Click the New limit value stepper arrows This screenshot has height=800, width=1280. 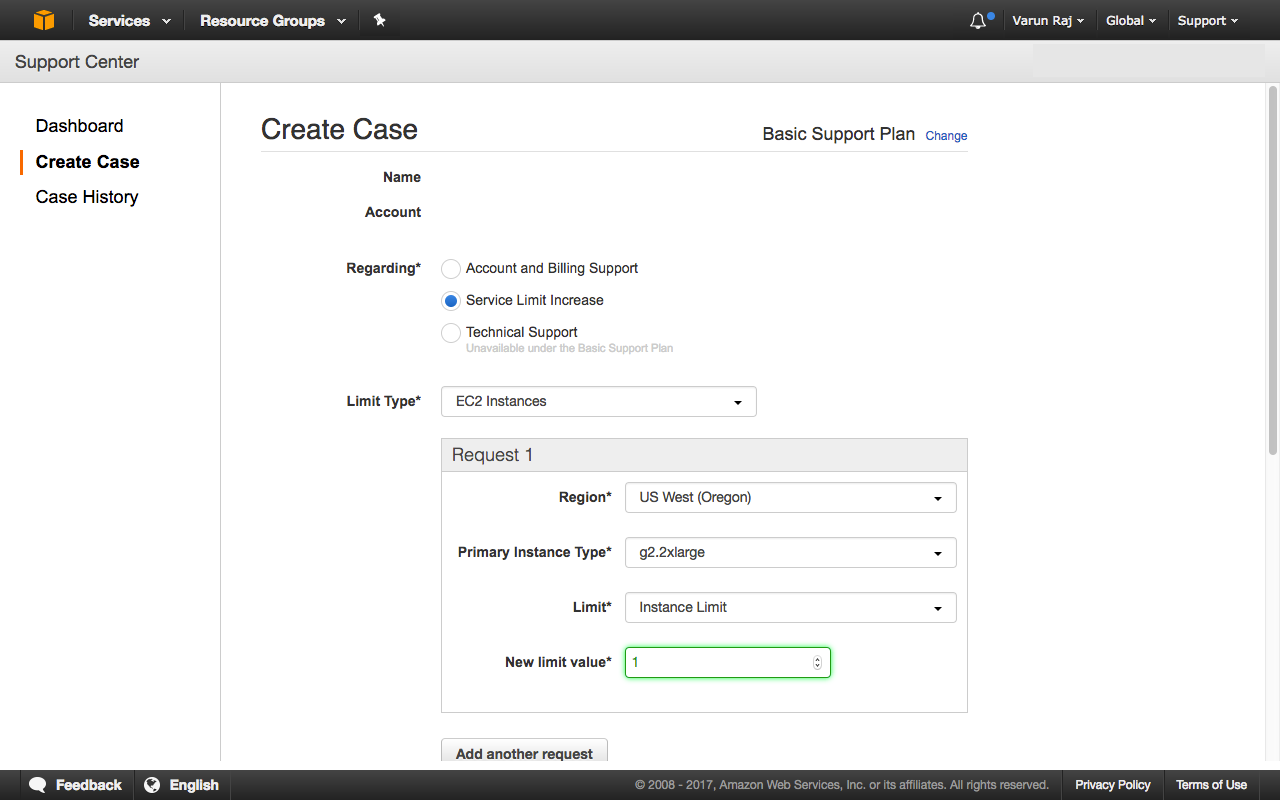pos(817,663)
